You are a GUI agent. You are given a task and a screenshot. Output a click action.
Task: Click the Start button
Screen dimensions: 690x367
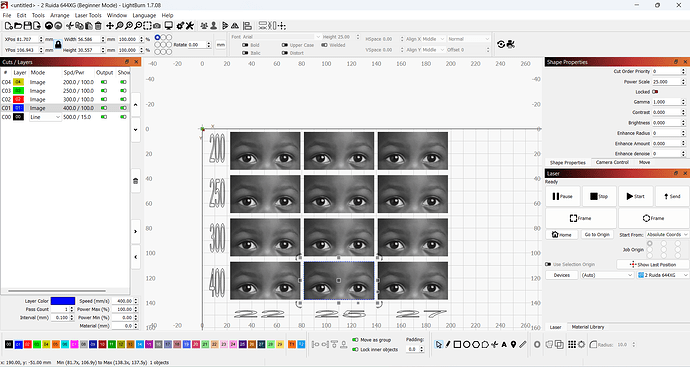point(635,196)
